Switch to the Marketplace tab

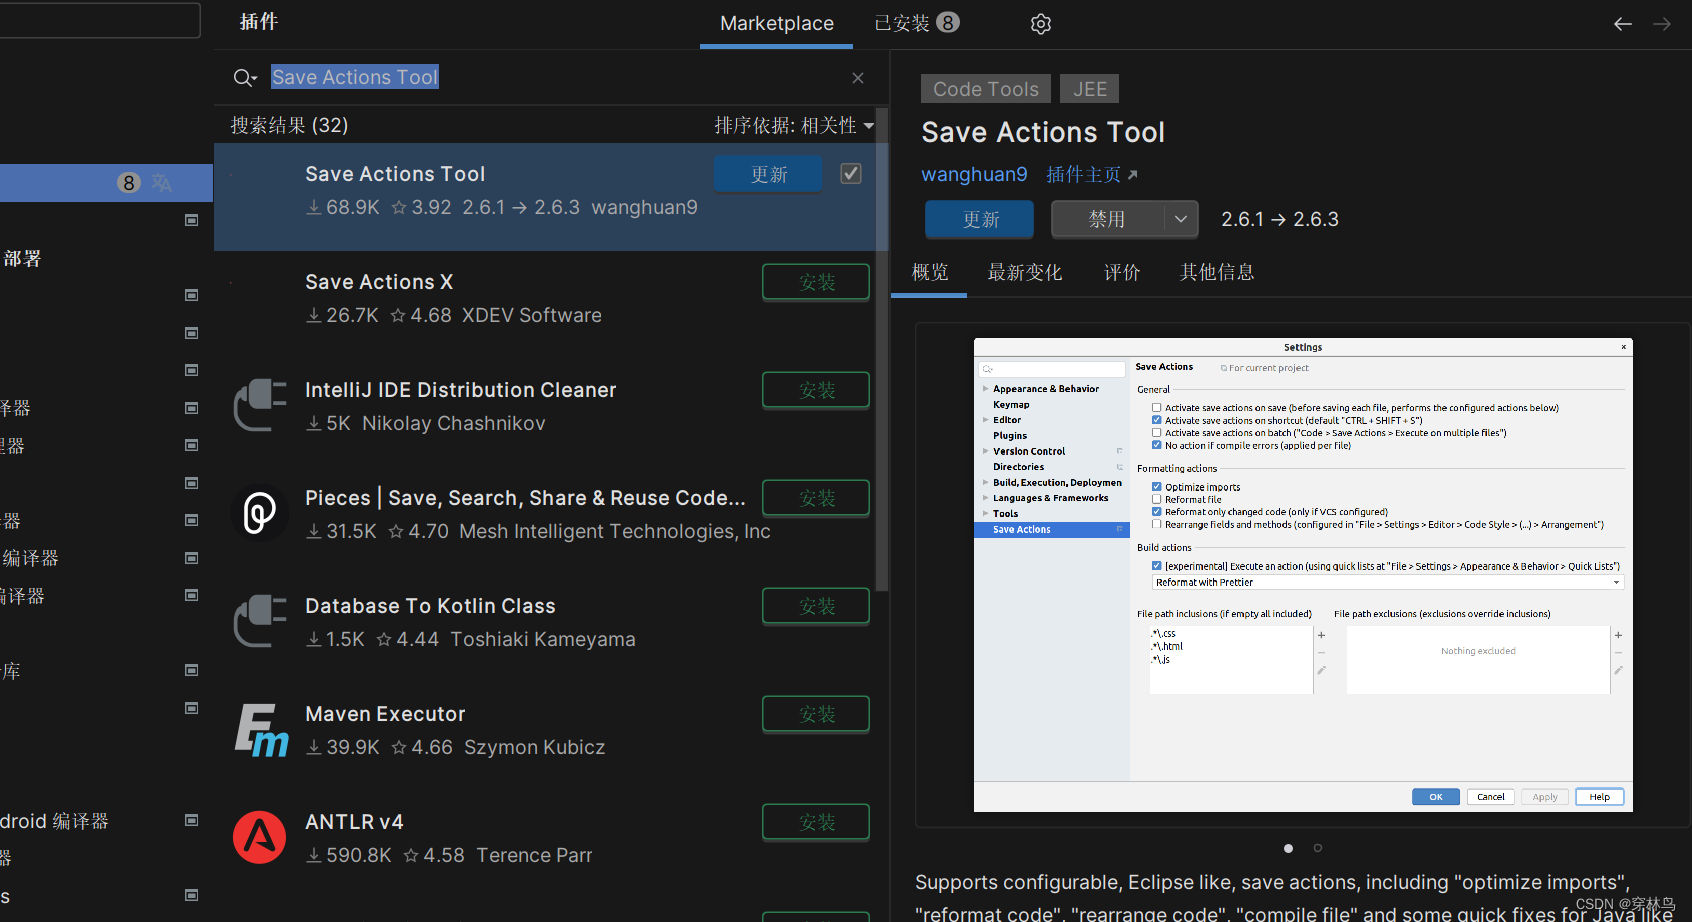pyautogui.click(x=777, y=23)
